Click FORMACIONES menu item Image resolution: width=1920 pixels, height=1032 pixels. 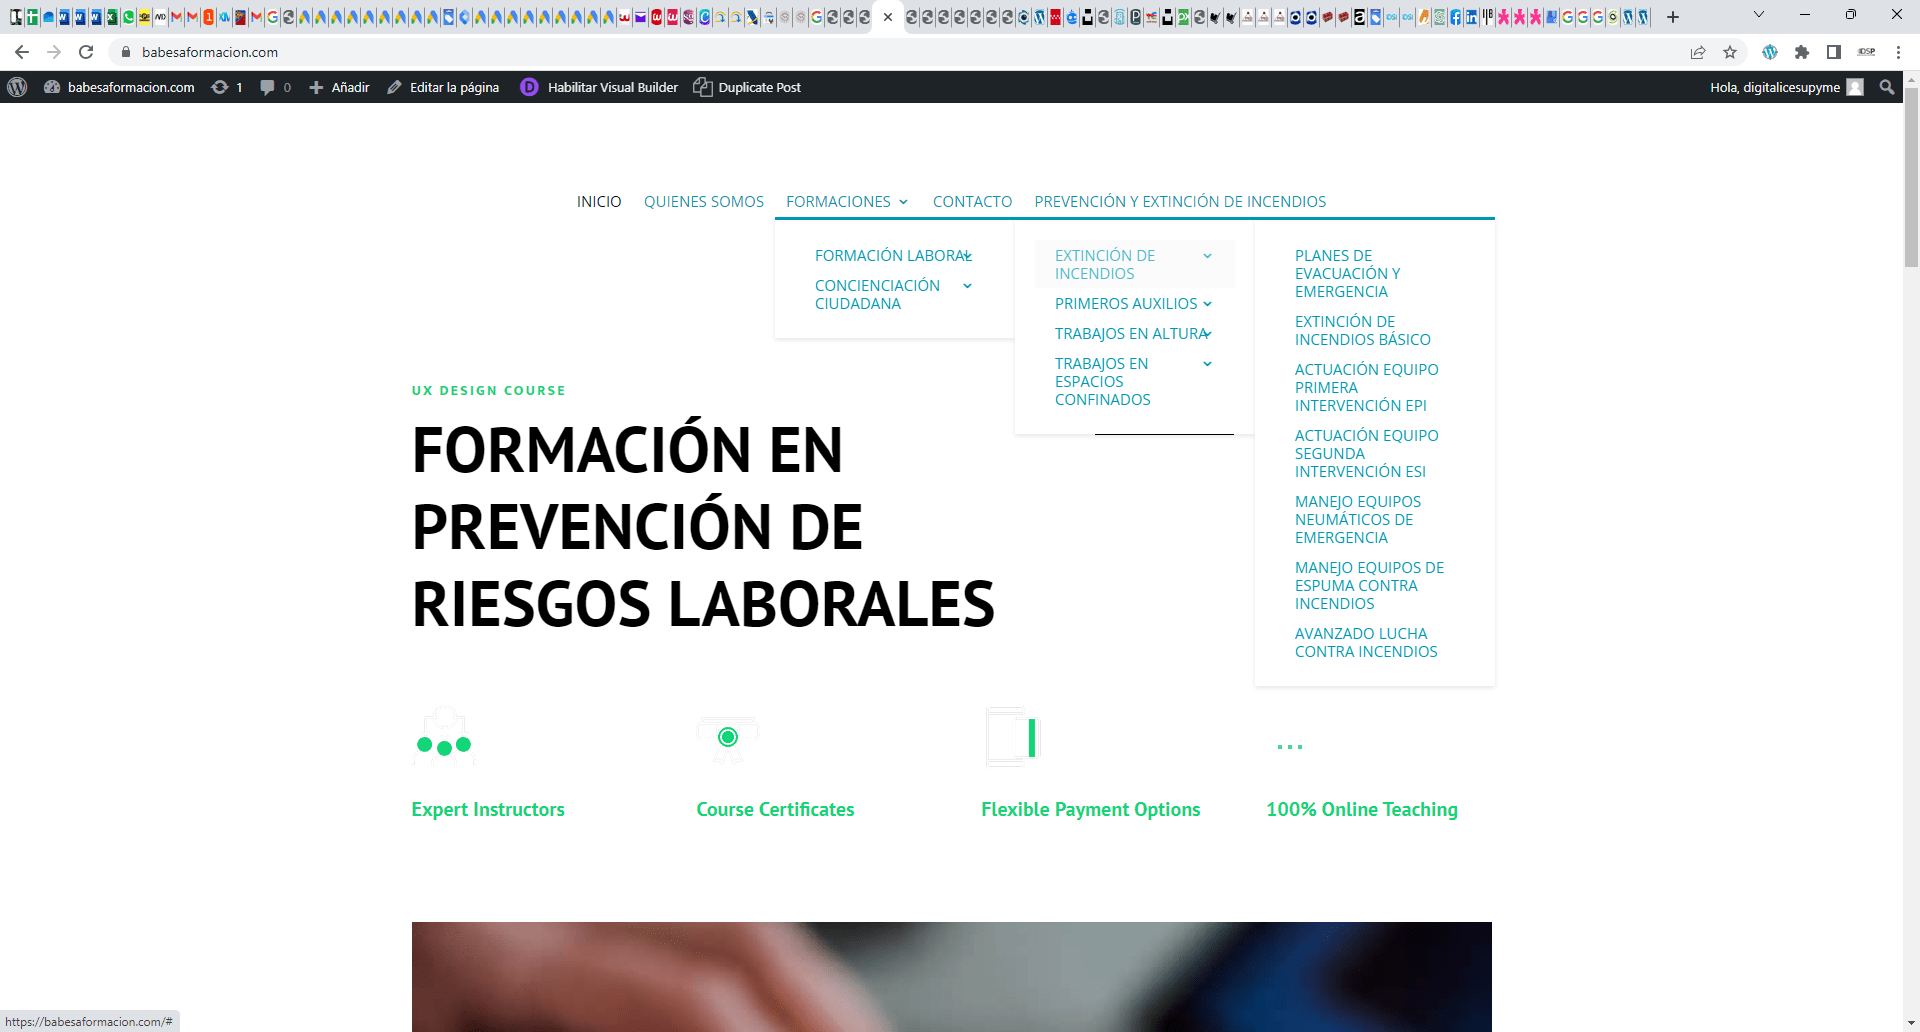838,202
